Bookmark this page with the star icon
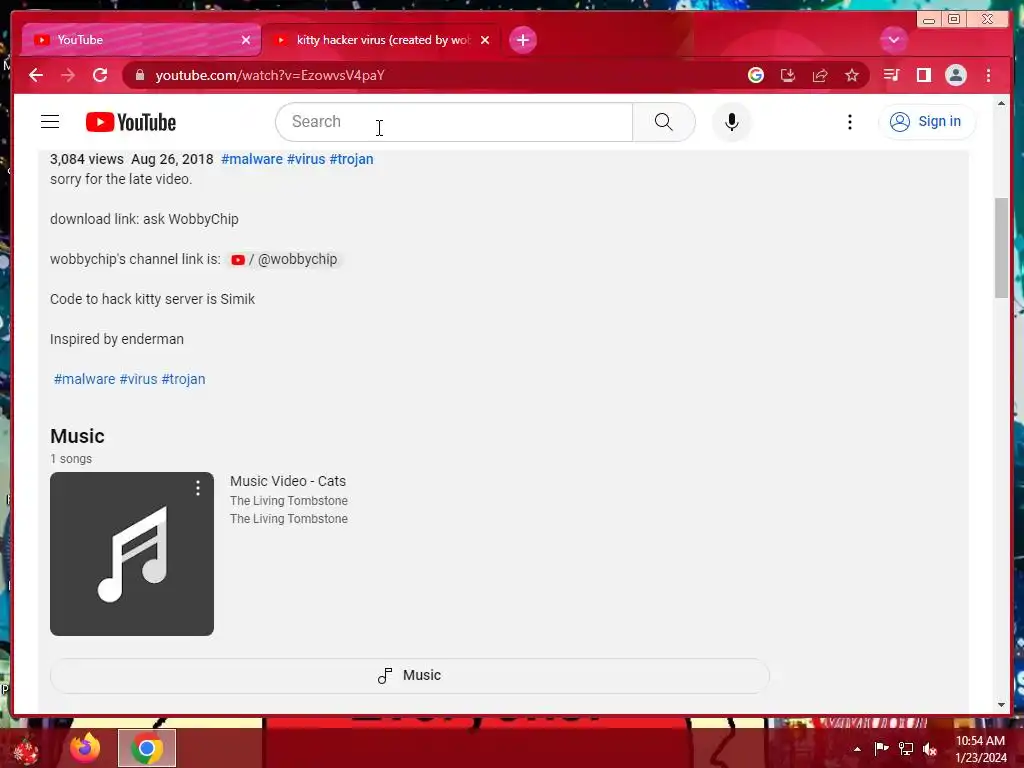 (852, 75)
